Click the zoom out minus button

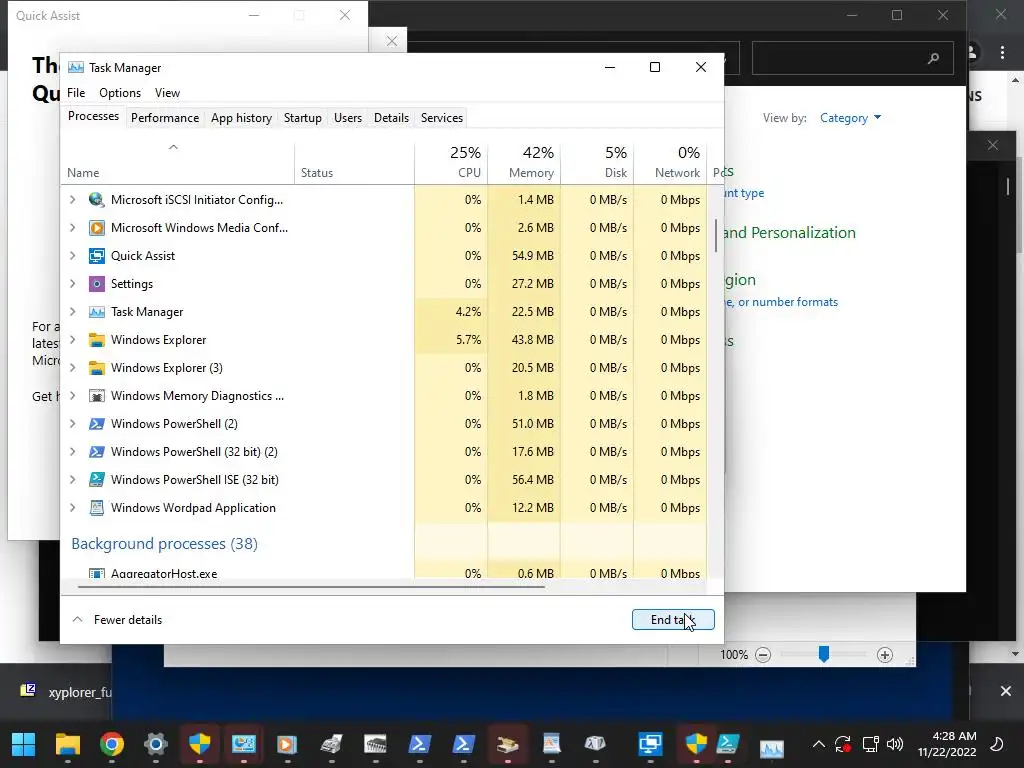click(x=763, y=655)
